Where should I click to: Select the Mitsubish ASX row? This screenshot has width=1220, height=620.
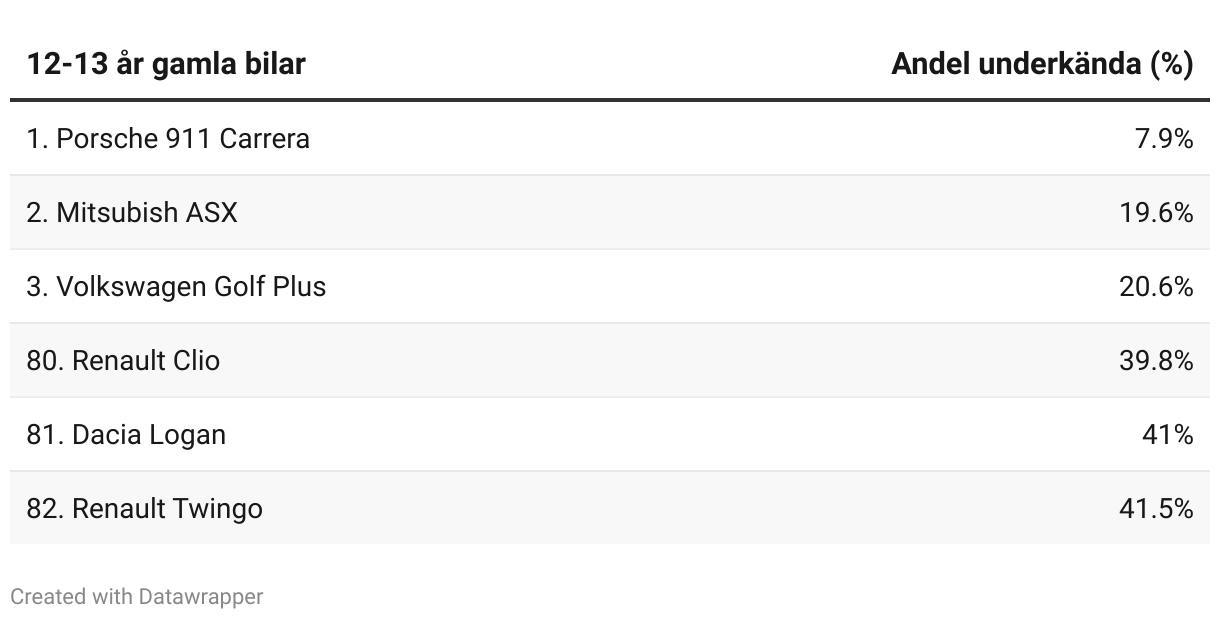pos(610,212)
